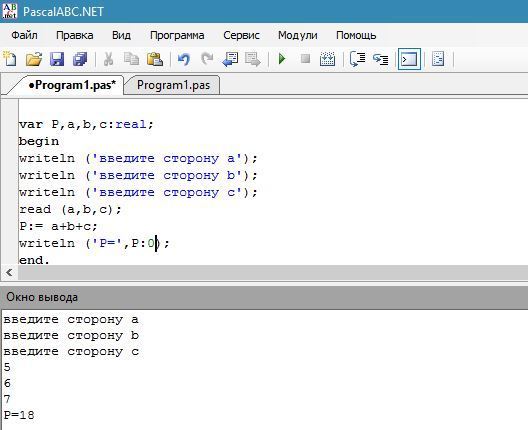
Task: Switch to the second Program1.pas tab
Action: click(173, 85)
